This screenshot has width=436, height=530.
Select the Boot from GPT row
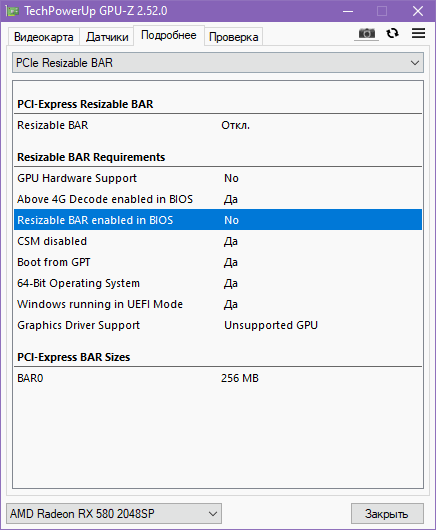pos(218,262)
